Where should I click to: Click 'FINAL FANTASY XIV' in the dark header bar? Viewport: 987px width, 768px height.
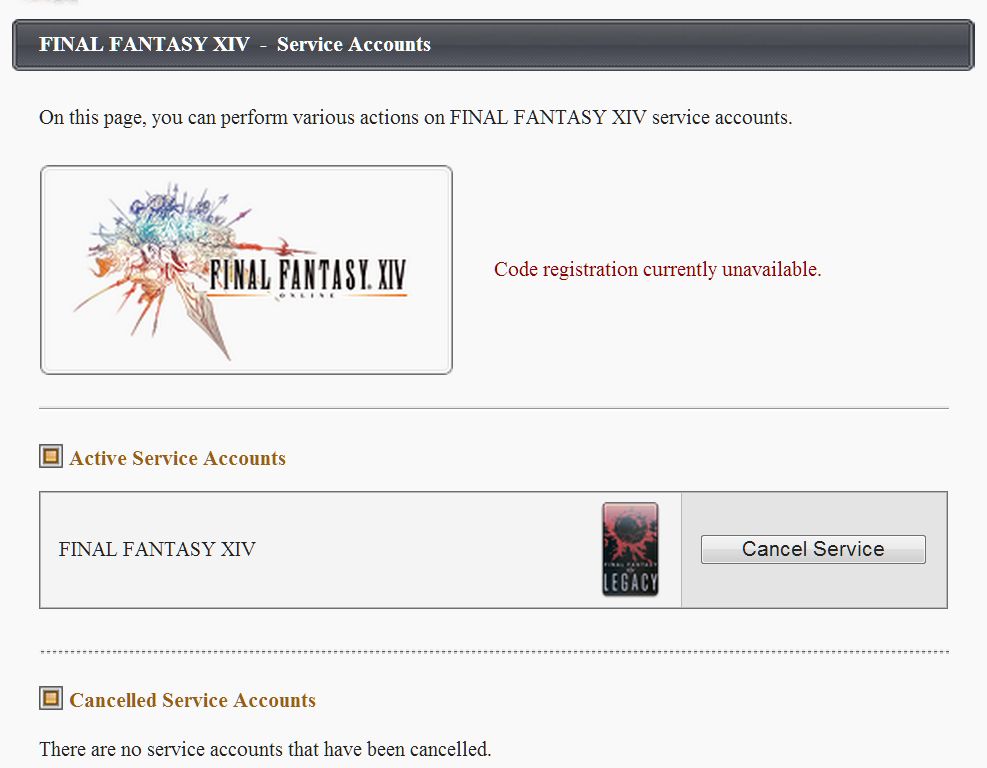tap(144, 44)
